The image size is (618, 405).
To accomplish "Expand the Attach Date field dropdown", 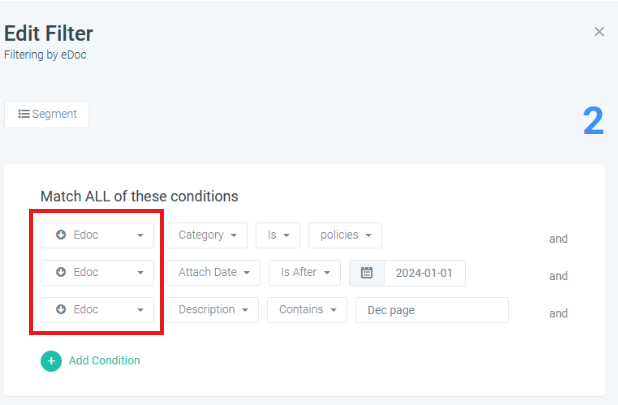I will 213,273.
